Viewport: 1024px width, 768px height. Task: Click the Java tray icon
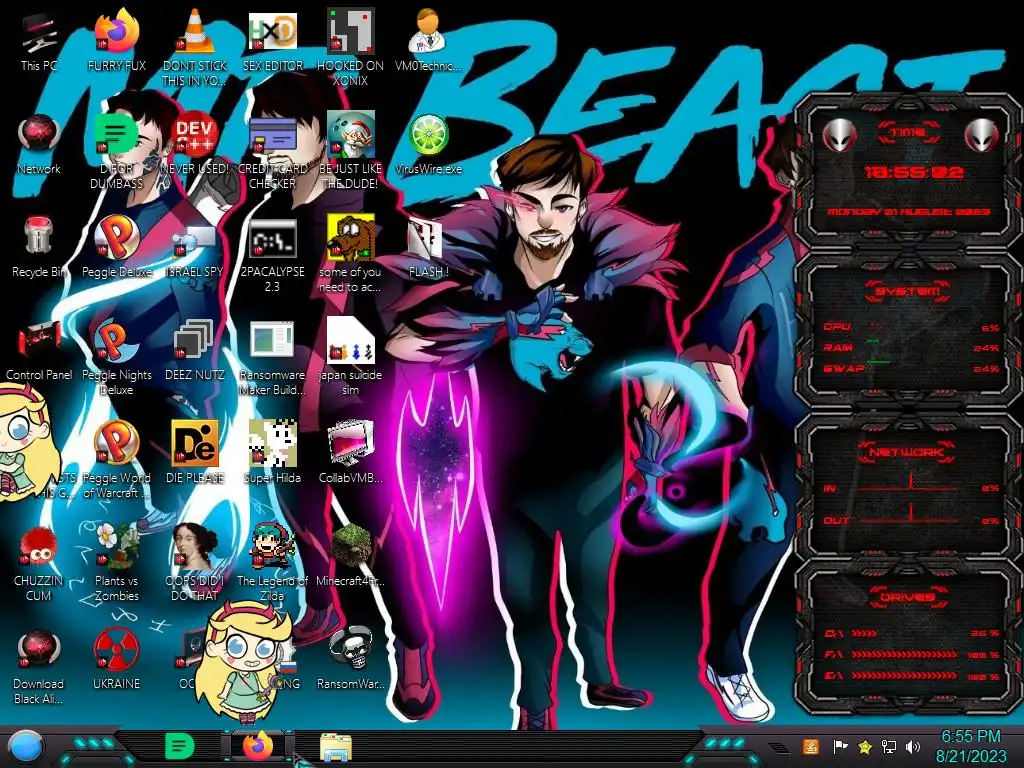tap(810, 746)
